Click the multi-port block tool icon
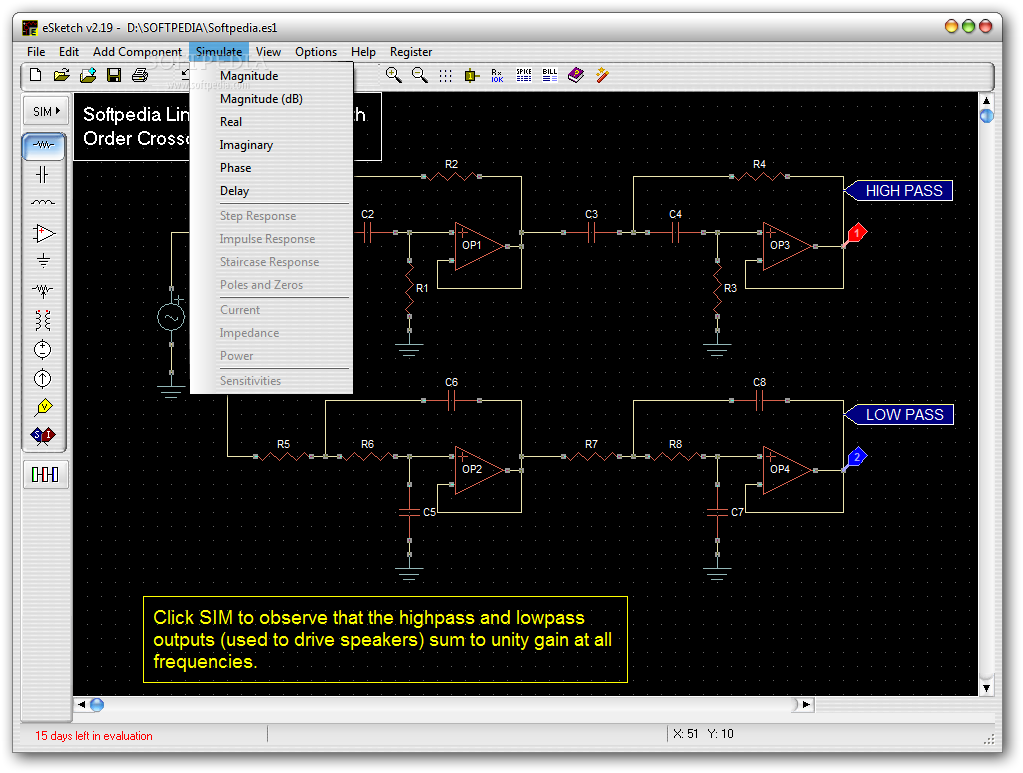1023x773 pixels. (45, 474)
